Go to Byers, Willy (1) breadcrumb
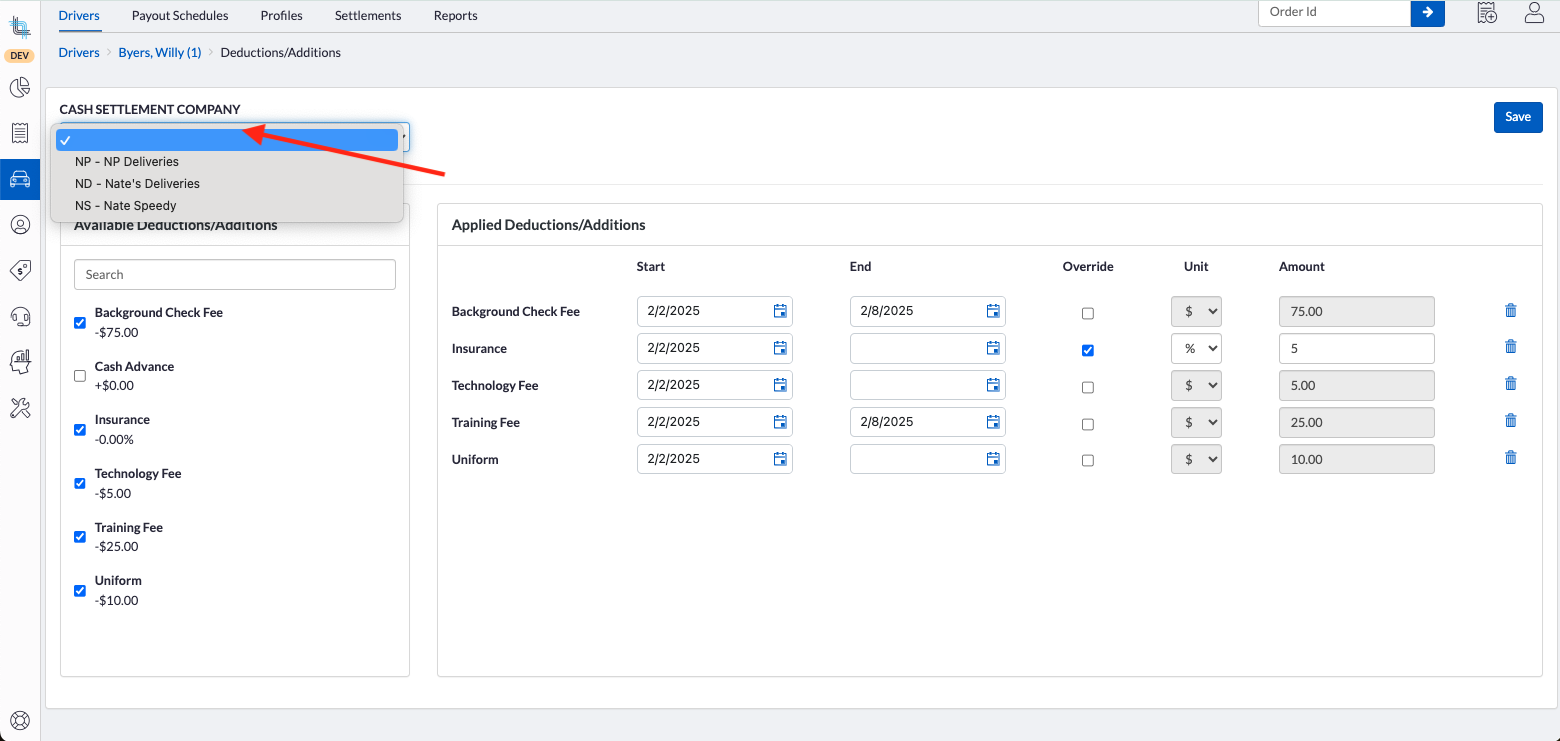Viewport: 1560px width, 741px height. 160,53
